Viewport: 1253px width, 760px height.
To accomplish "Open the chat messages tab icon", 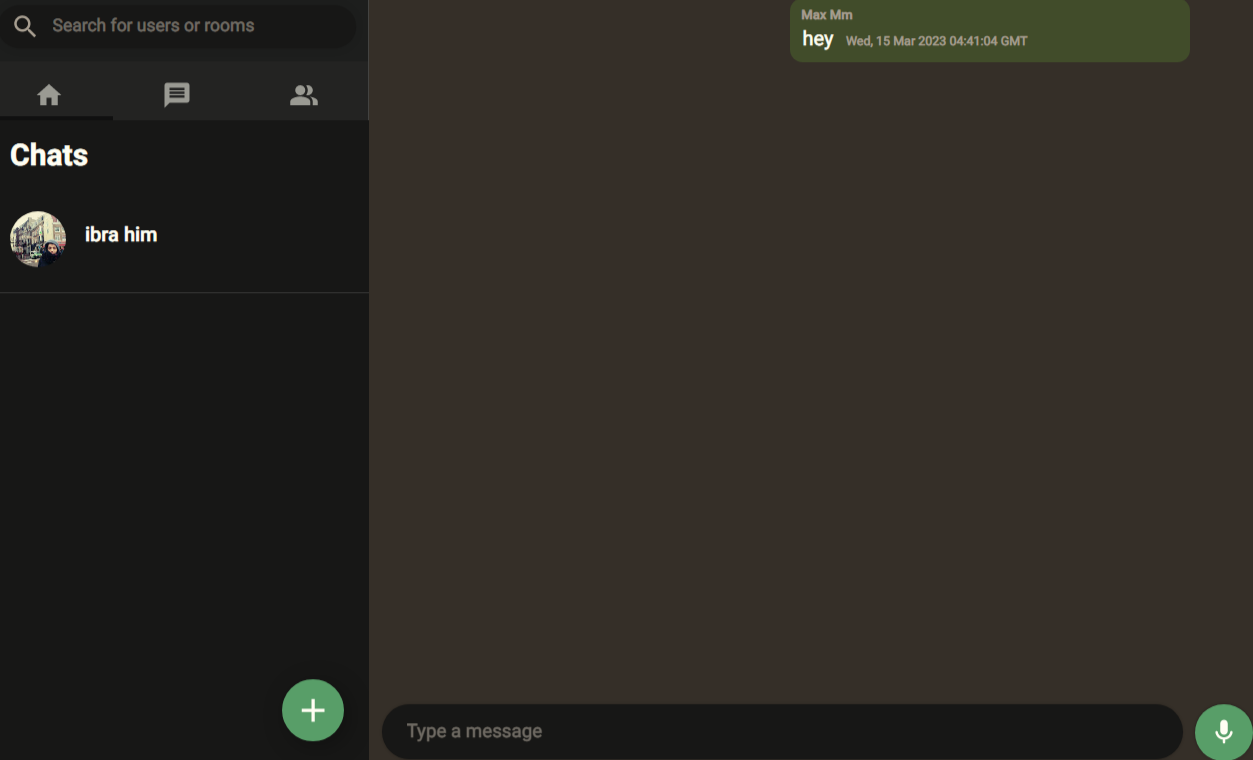I will coord(177,95).
